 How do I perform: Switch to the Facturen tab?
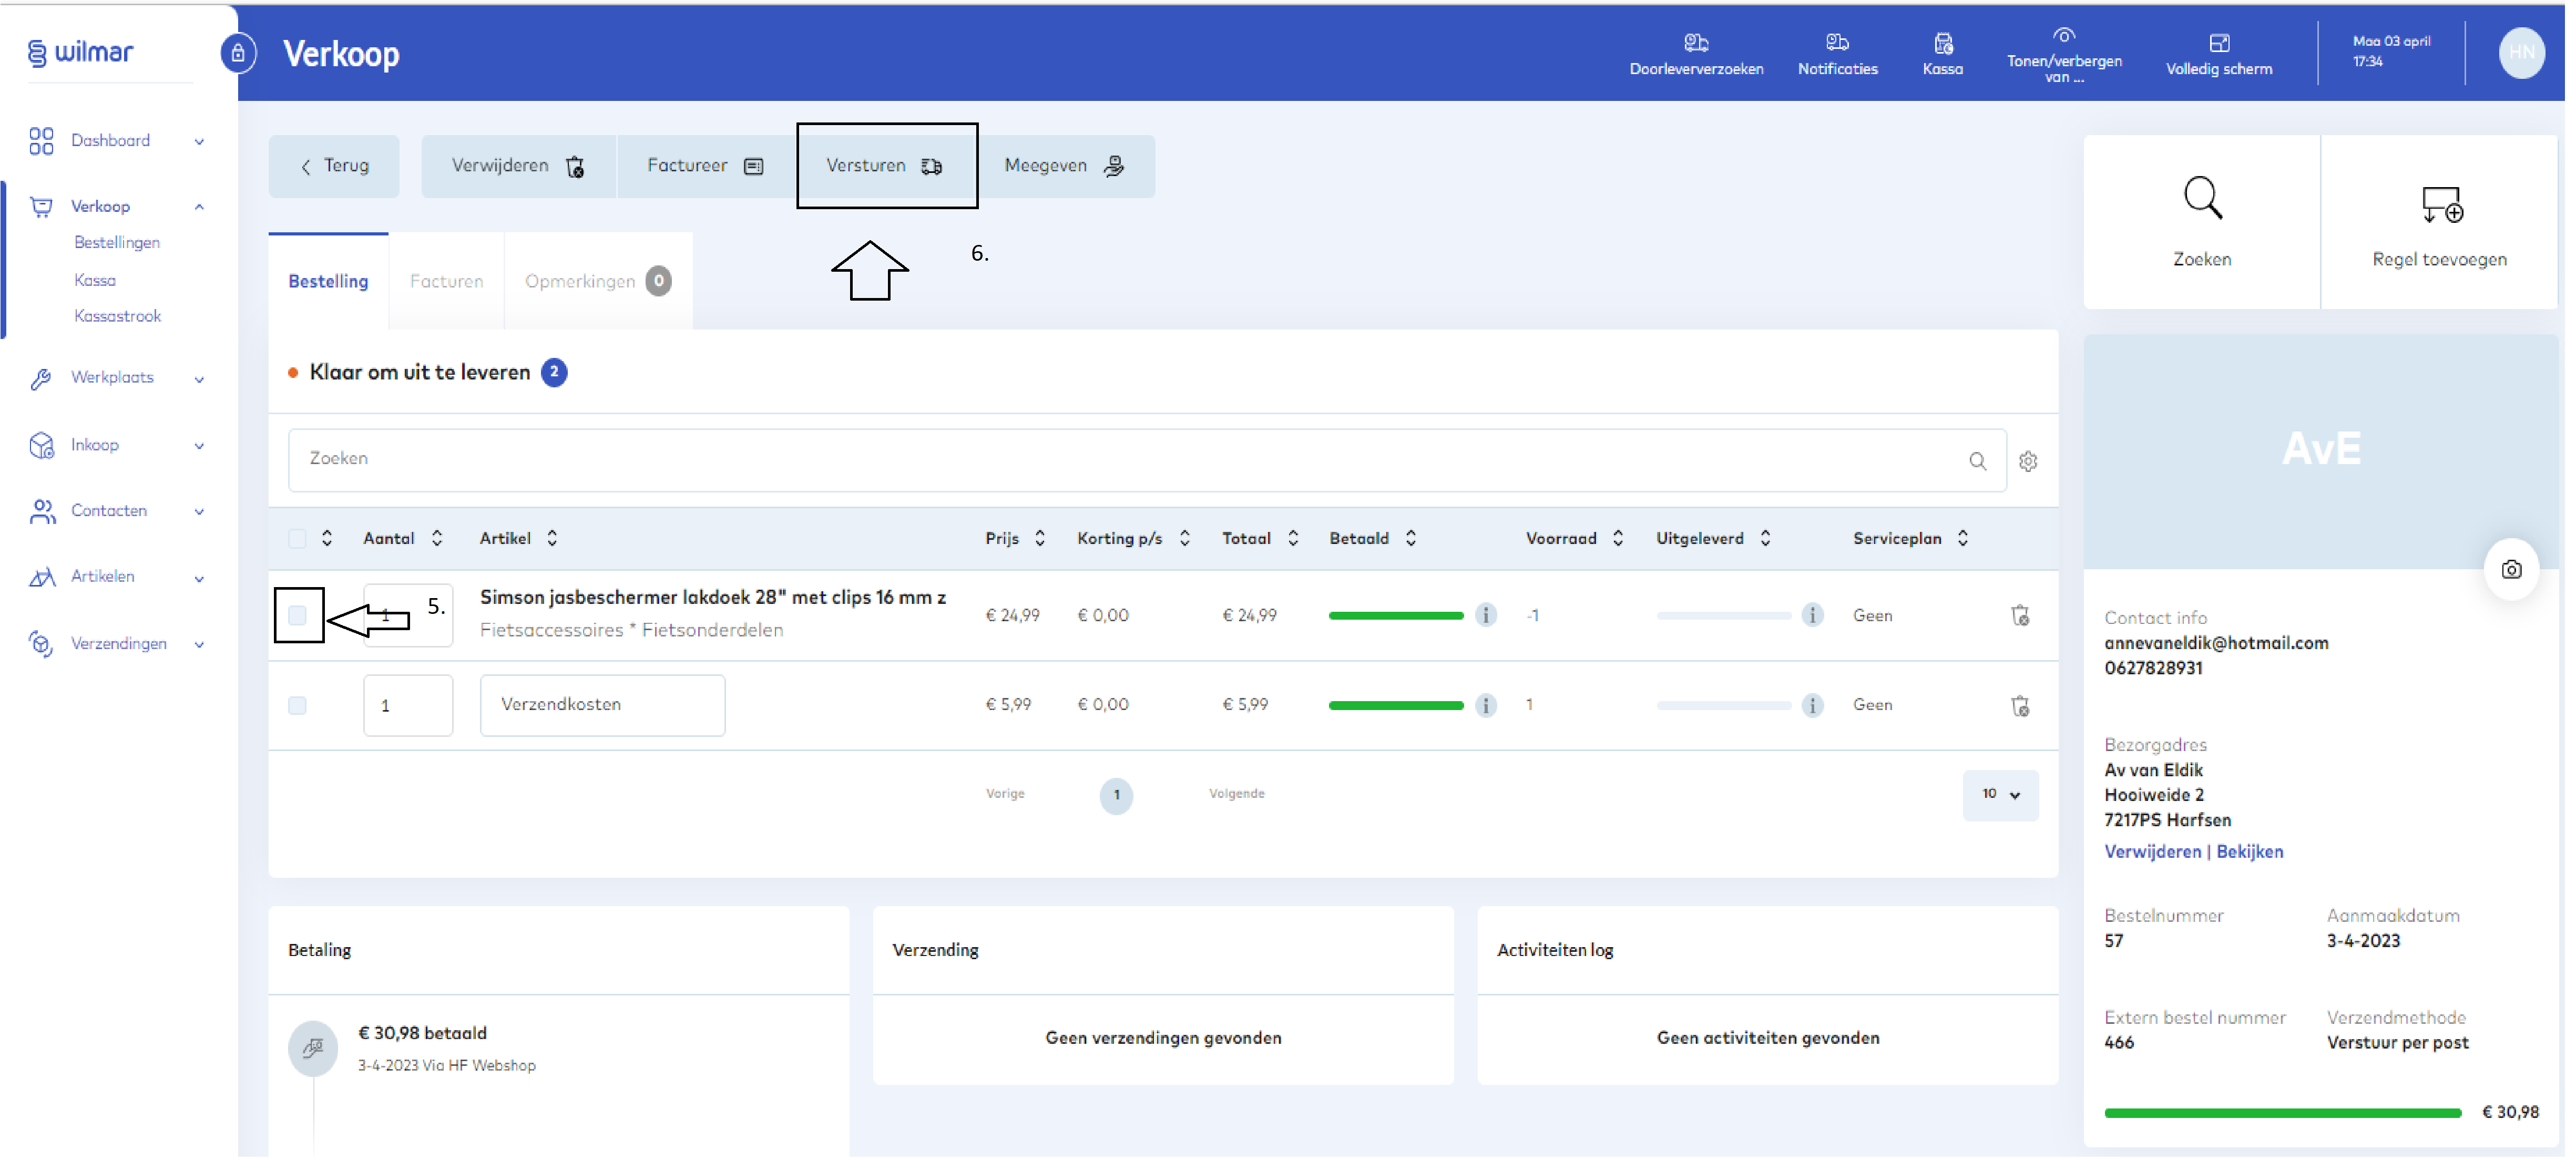tap(448, 282)
